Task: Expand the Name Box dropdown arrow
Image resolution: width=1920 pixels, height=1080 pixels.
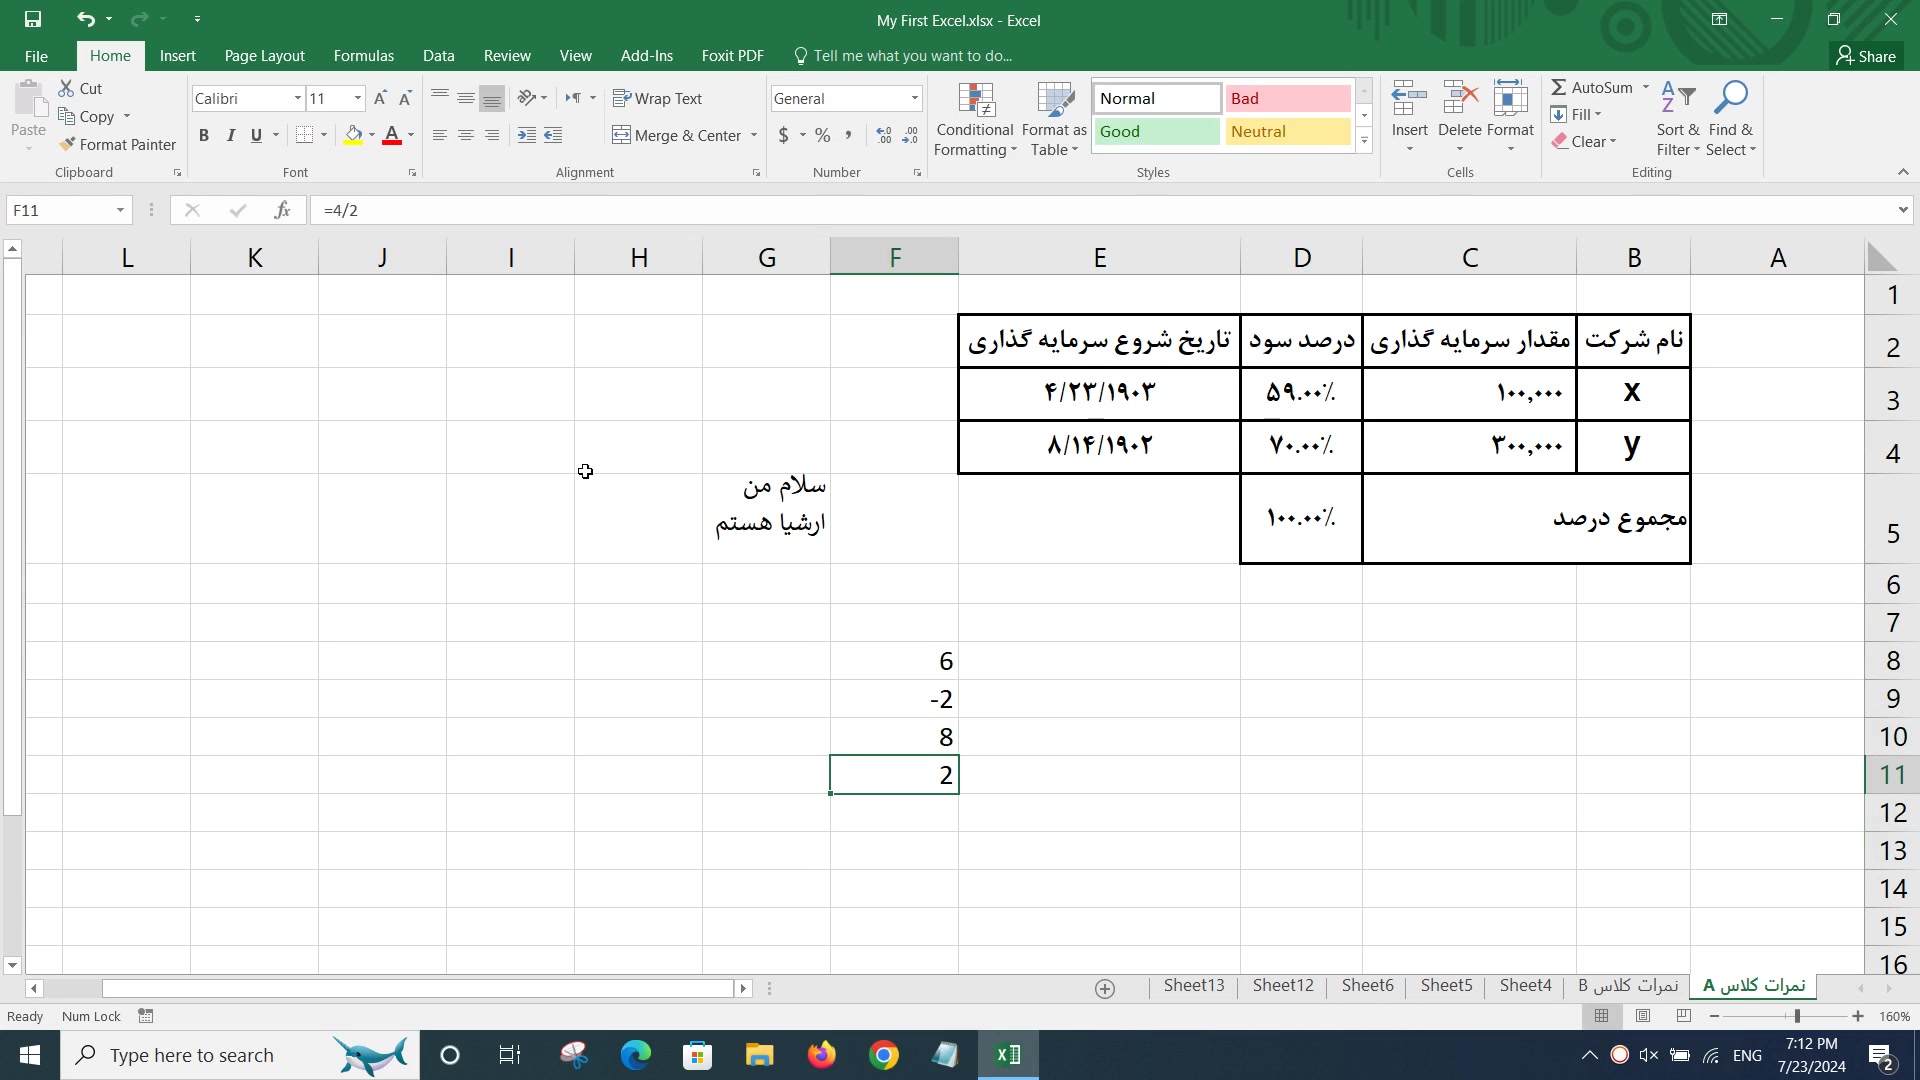Action: click(x=120, y=210)
